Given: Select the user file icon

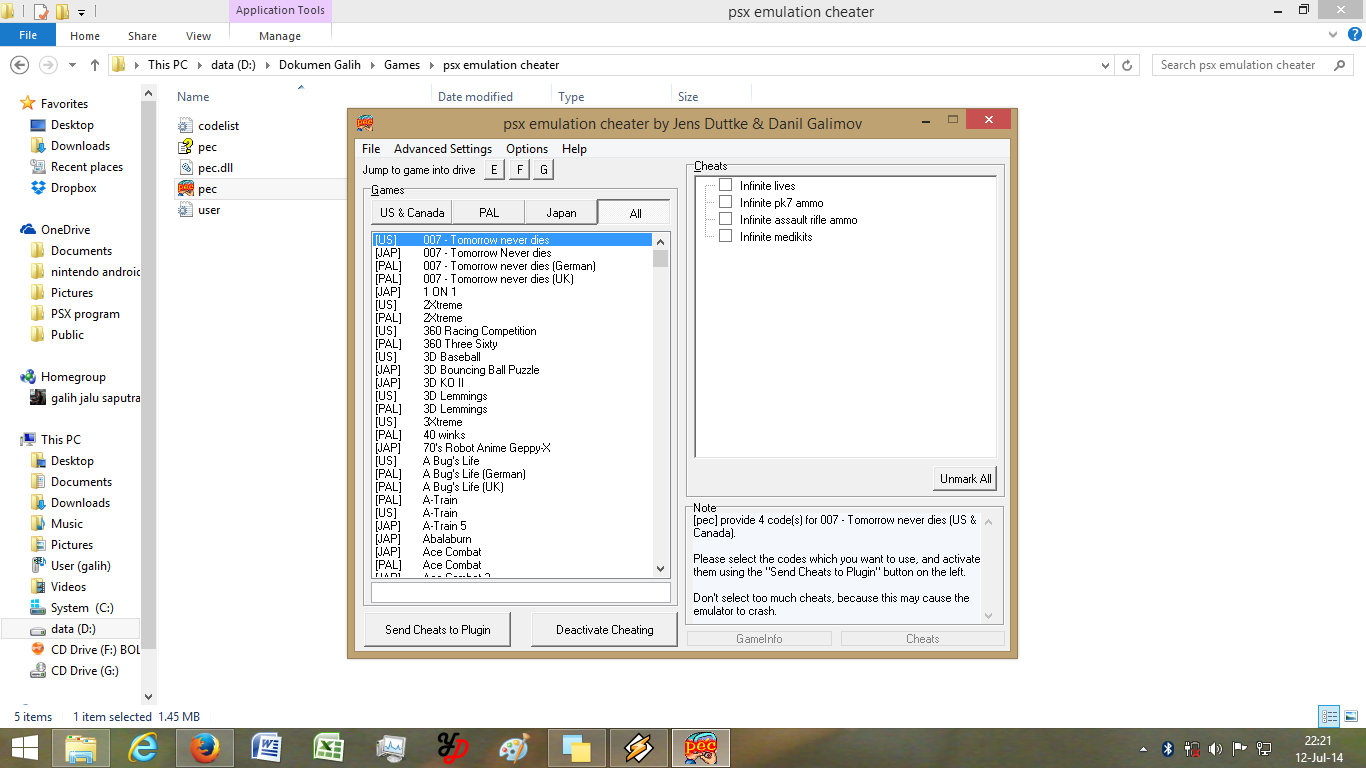Looking at the screenshot, I should [x=185, y=210].
